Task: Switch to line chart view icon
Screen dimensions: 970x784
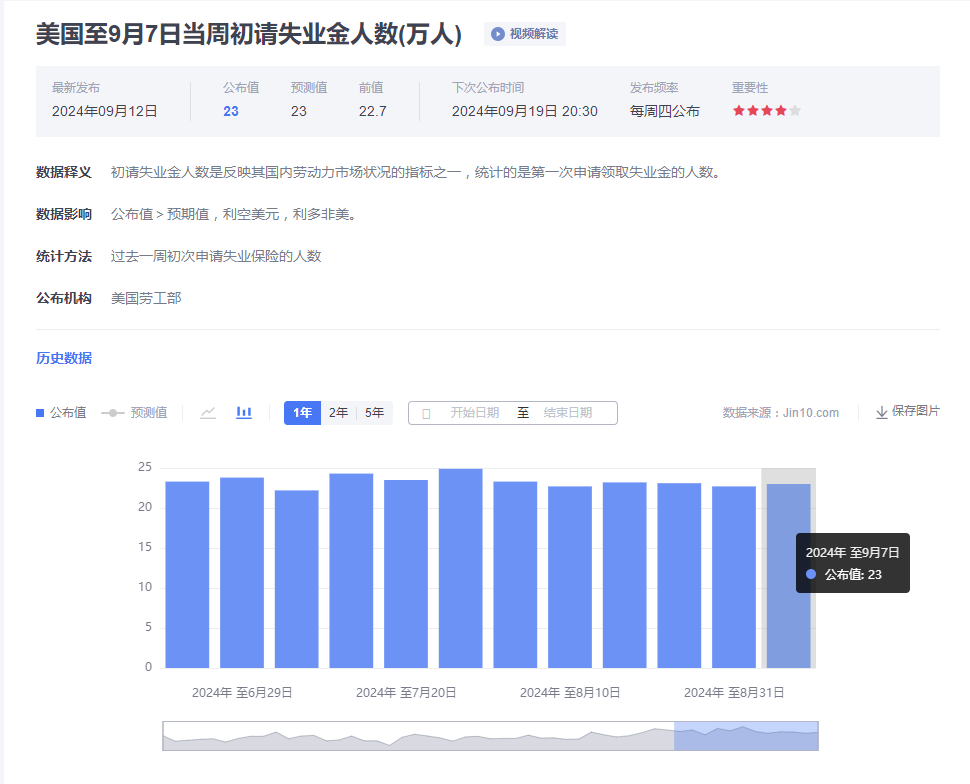Action: tap(208, 412)
